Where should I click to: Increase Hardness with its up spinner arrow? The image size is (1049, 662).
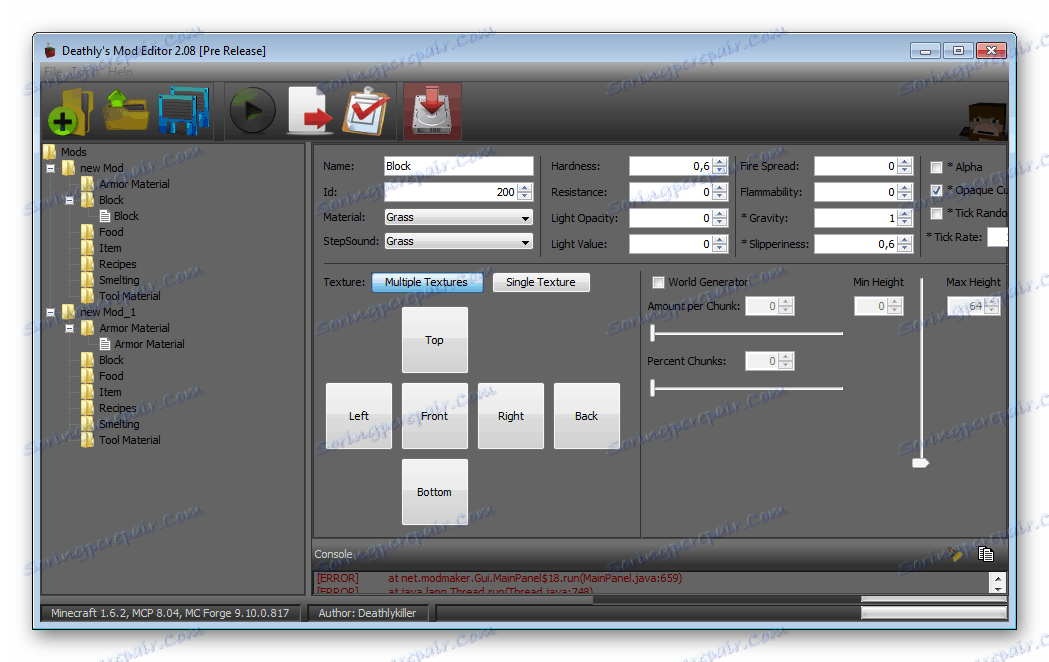tap(719, 162)
